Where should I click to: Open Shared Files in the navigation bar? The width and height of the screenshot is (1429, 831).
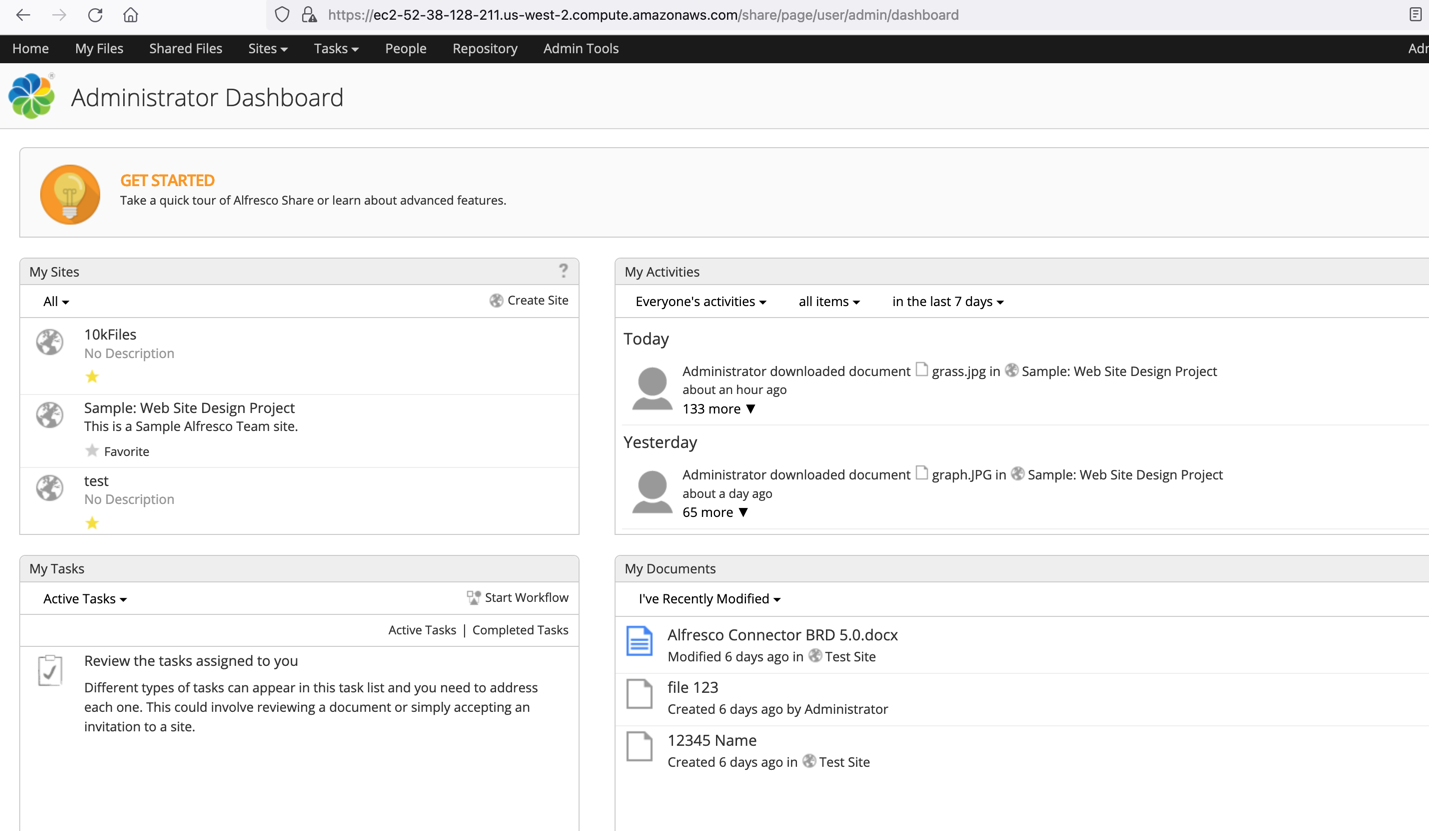186,48
